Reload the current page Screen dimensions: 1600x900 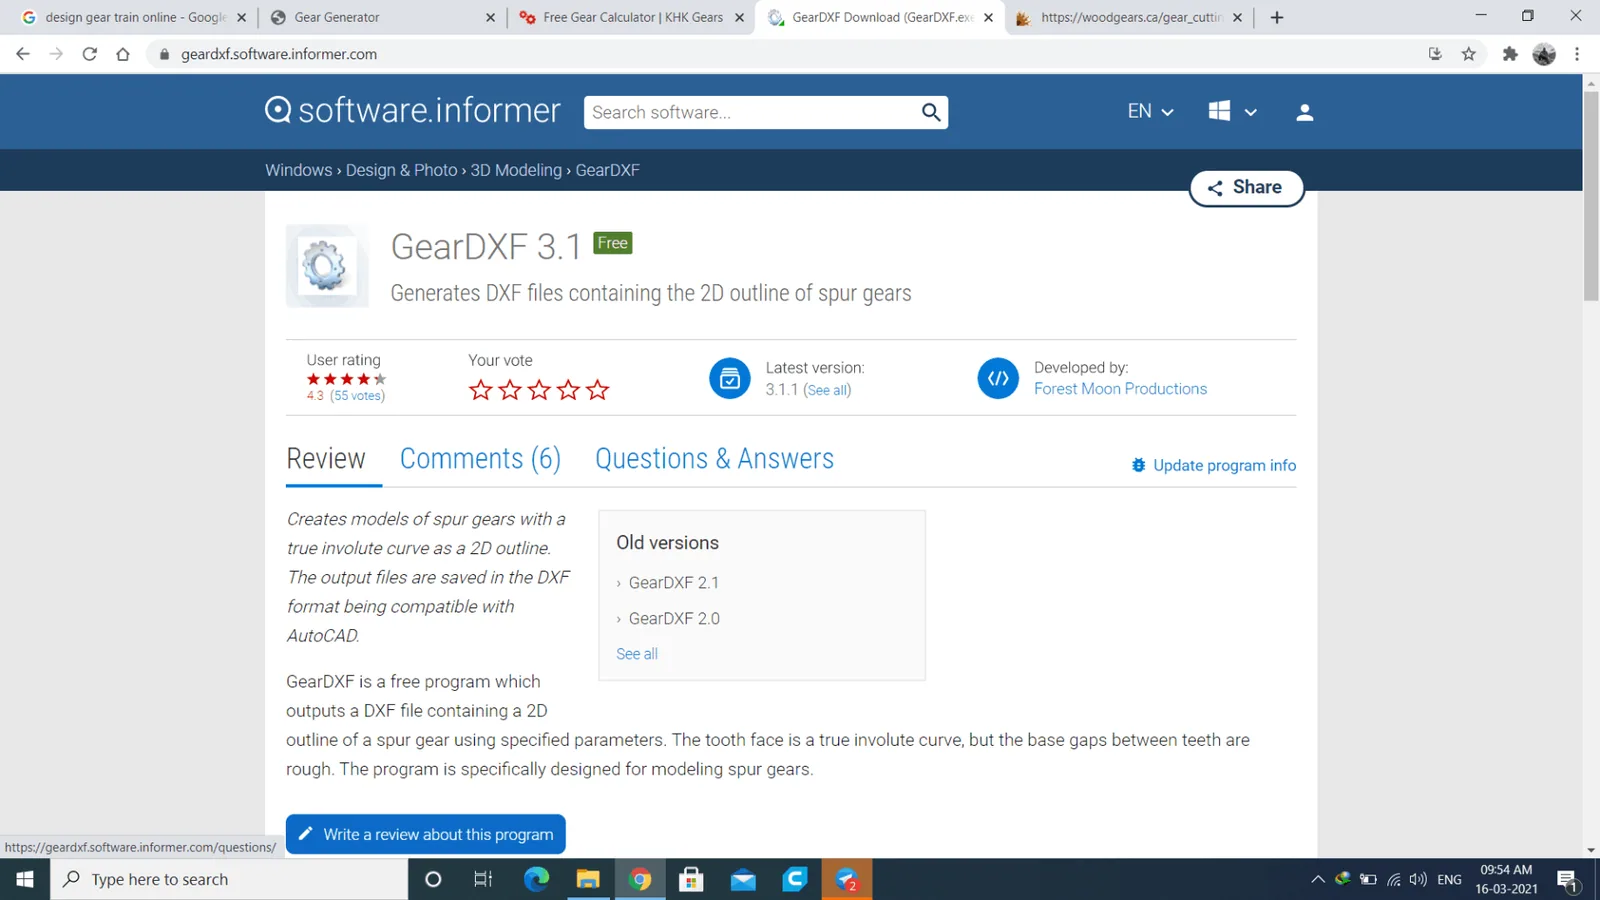coord(90,54)
